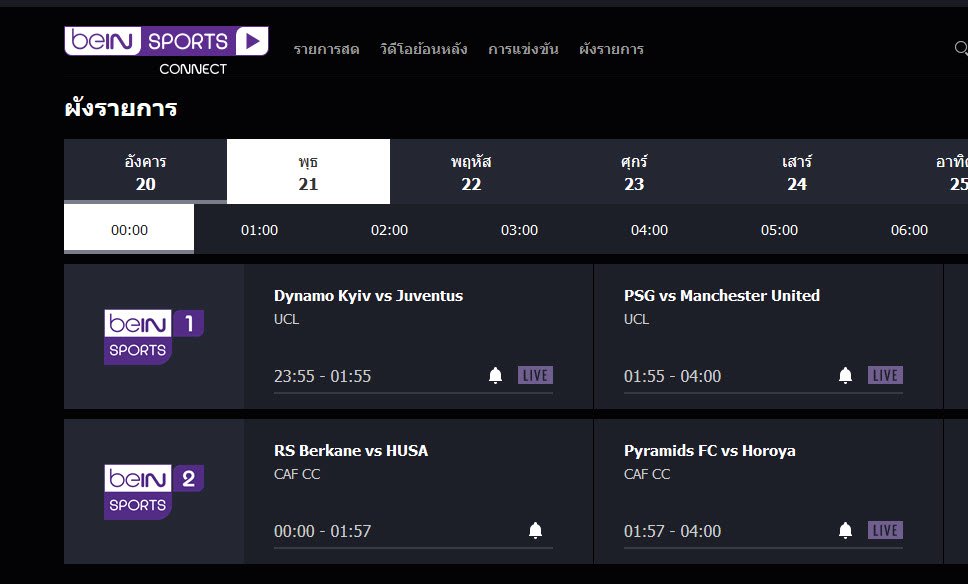Watch LIVE badge for PSG vs Manchester United
This screenshot has width=968, height=584.
click(x=885, y=375)
